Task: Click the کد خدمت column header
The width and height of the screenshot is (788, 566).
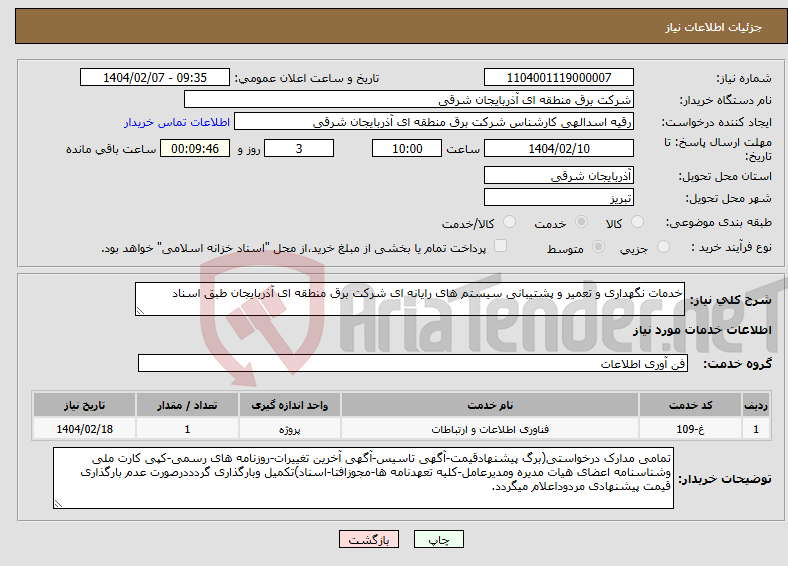Action: pyautogui.click(x=691, y=405)
